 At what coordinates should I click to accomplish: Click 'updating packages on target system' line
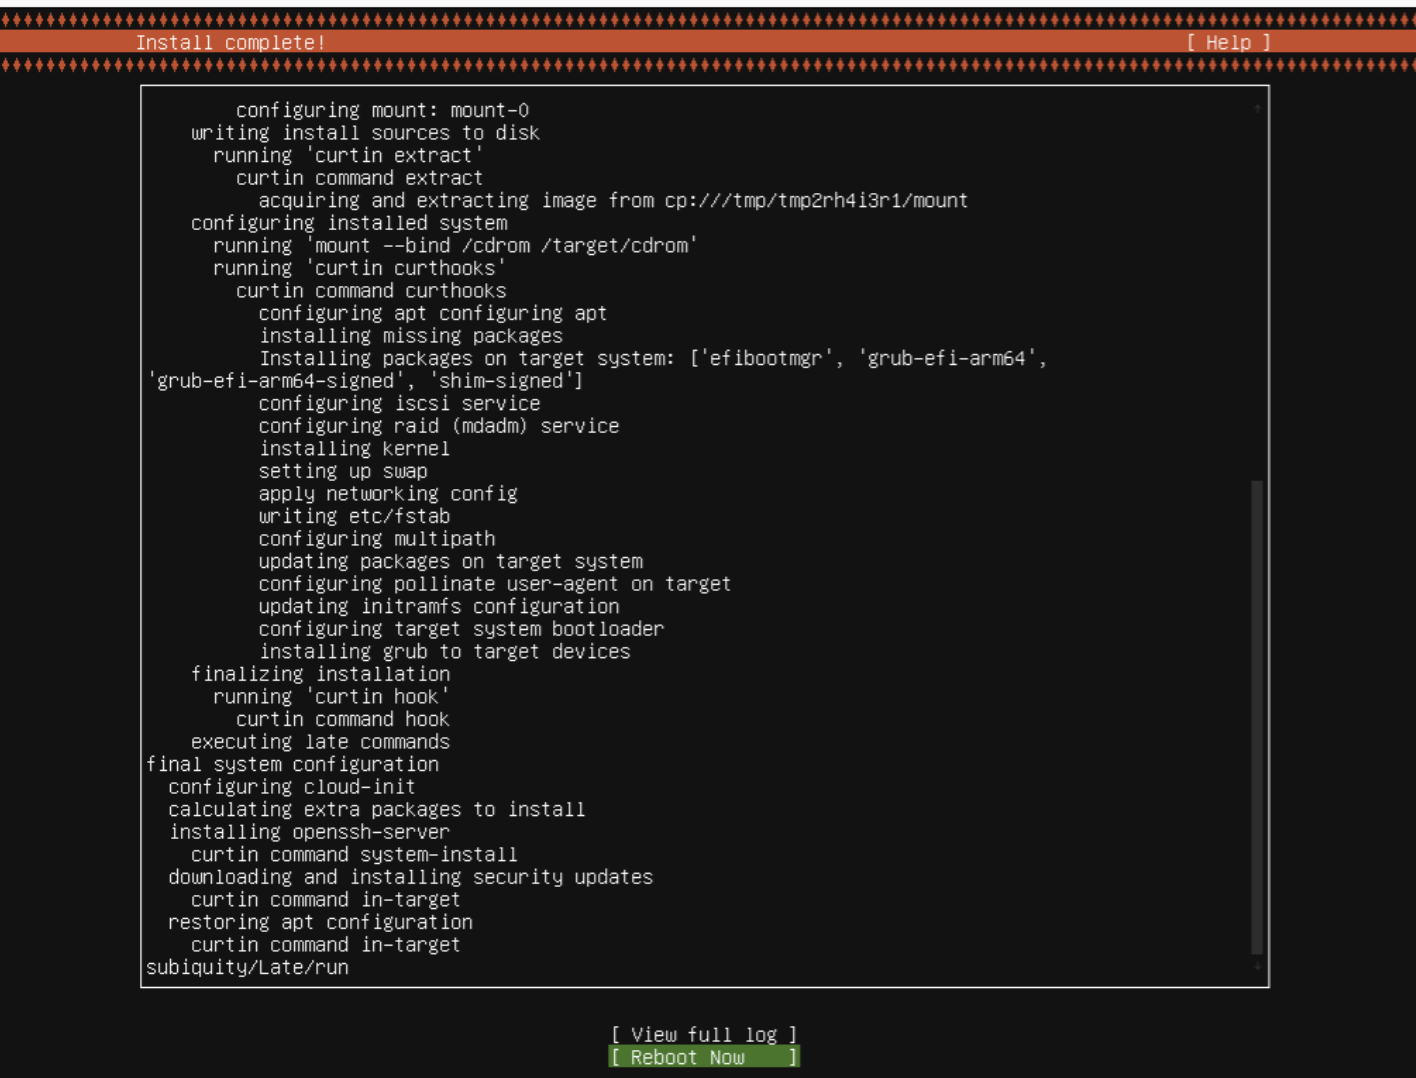pos(451,561)
